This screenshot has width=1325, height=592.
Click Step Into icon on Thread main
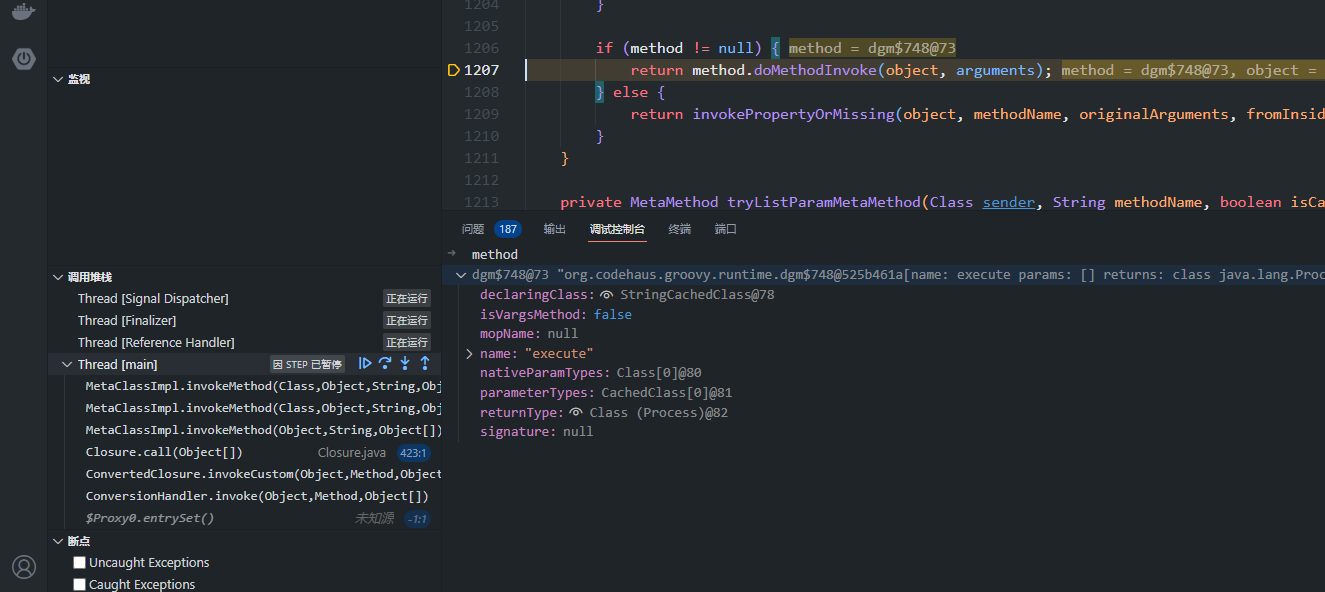point(405,364)
